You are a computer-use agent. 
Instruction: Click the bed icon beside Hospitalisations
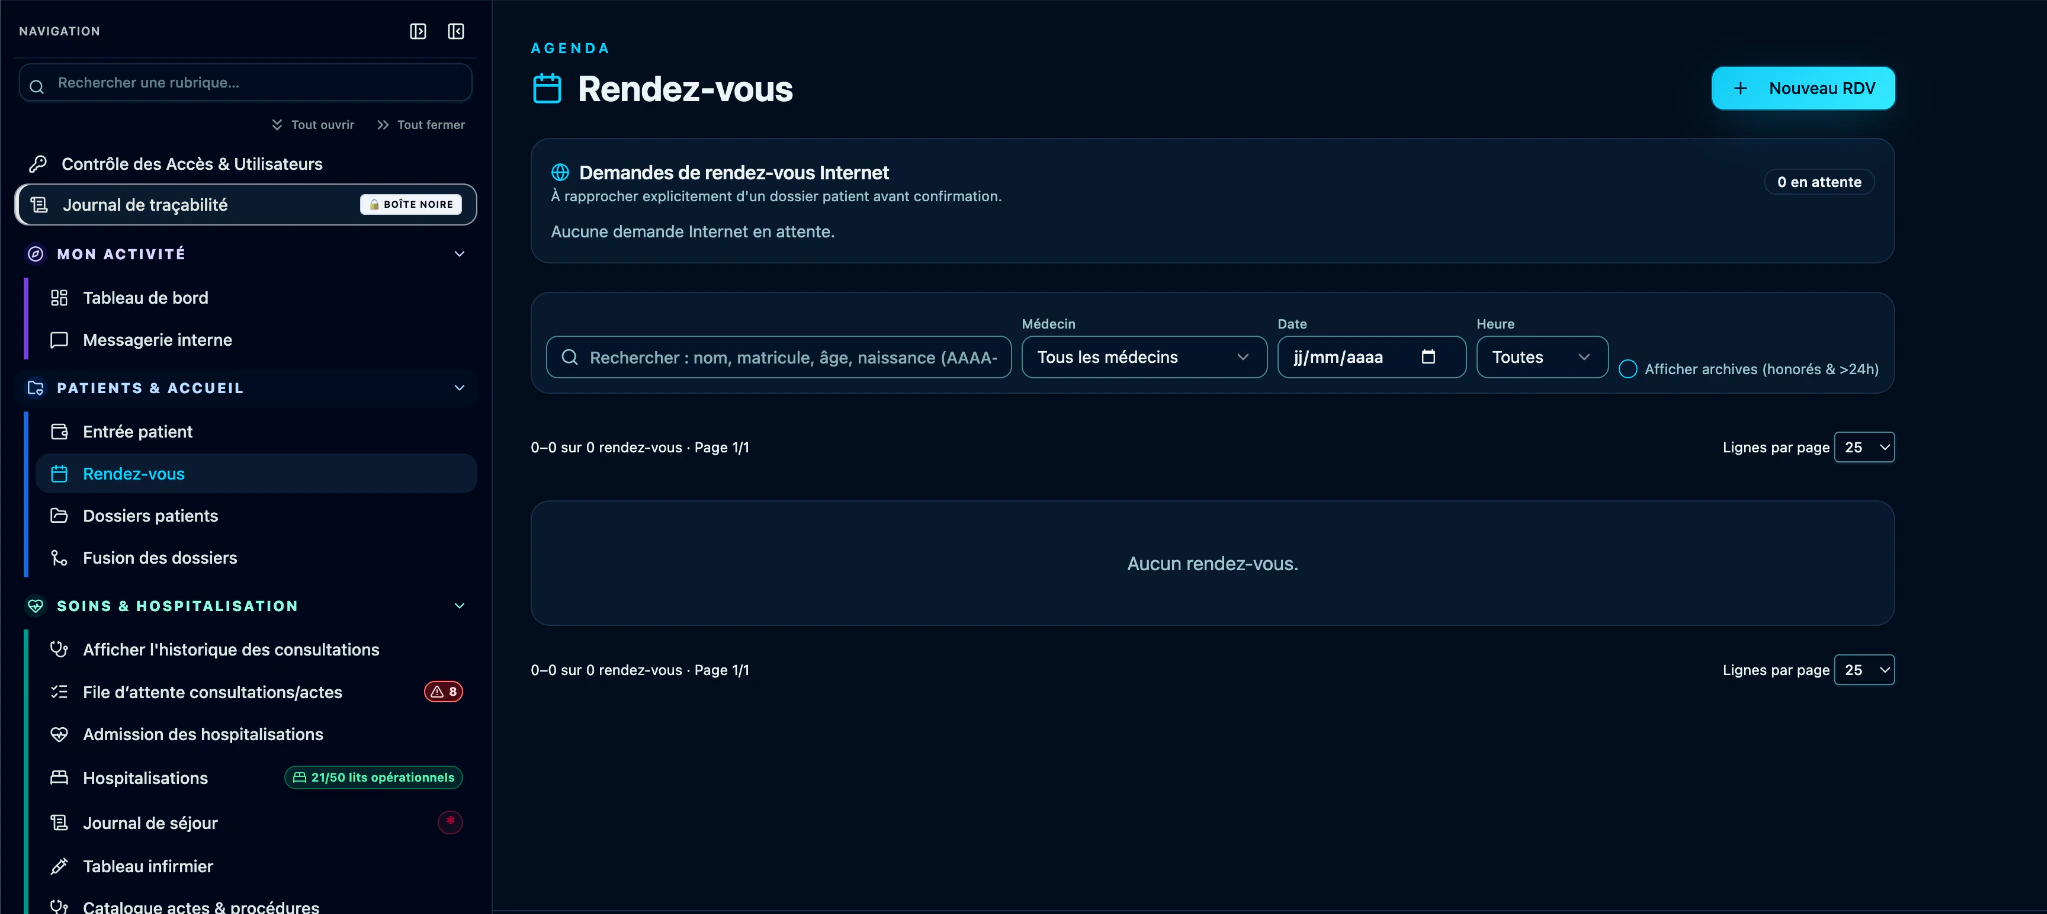(x=59, y=778)
